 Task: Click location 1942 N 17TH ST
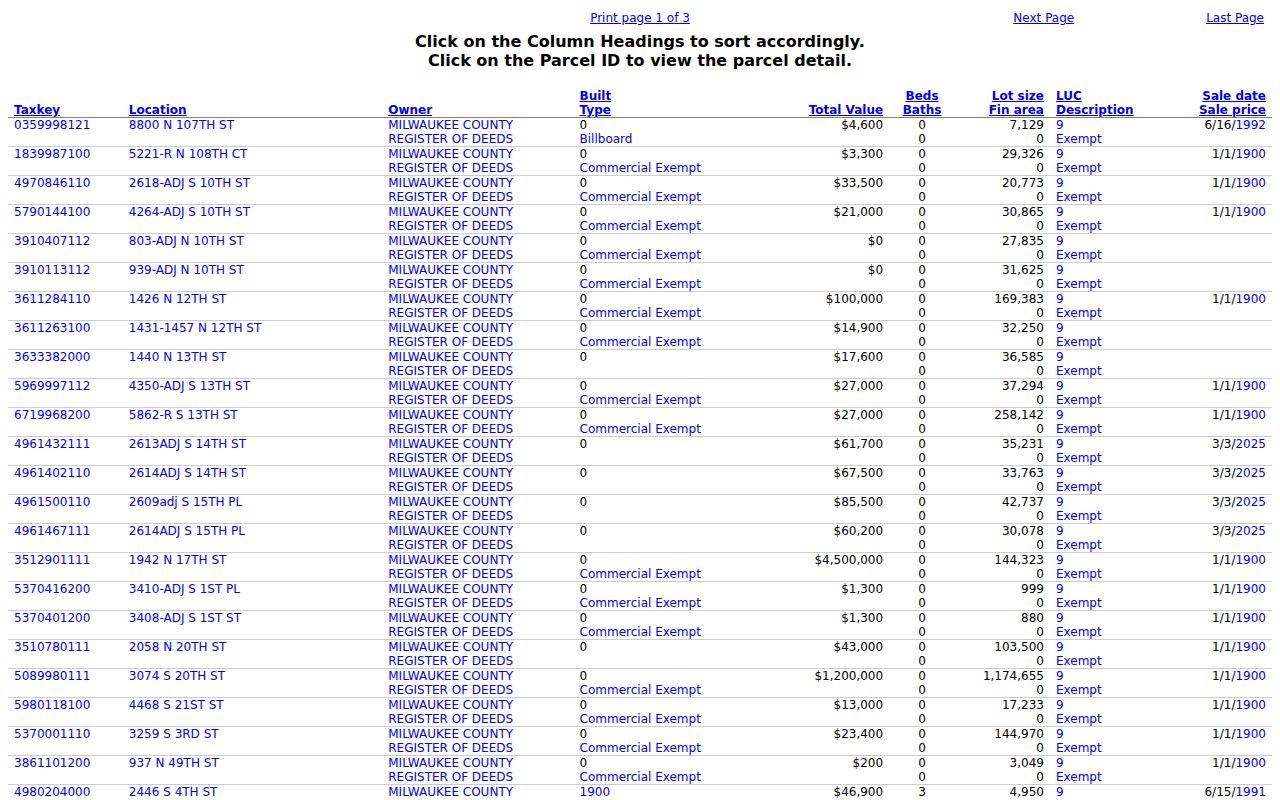point(177,560)
